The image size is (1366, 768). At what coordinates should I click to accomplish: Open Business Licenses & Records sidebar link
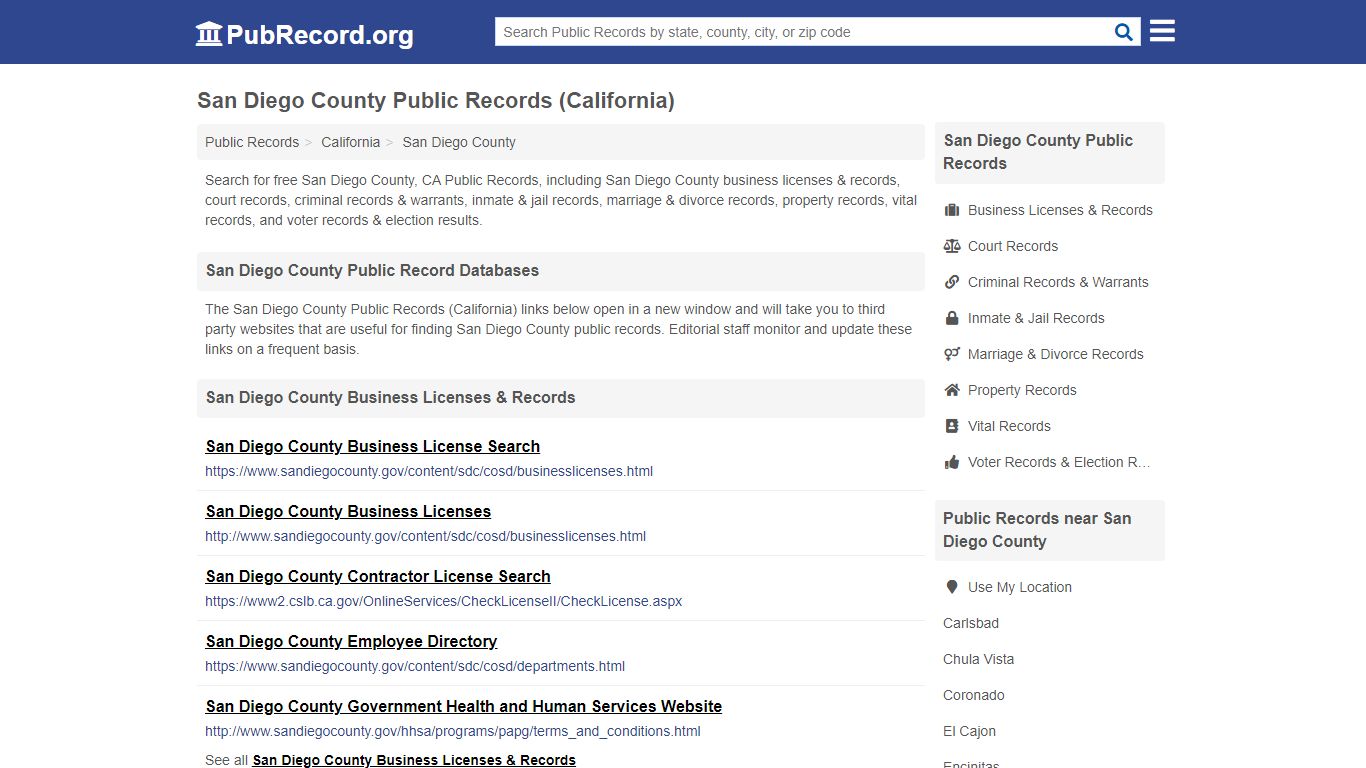(x=1060, y=210)
